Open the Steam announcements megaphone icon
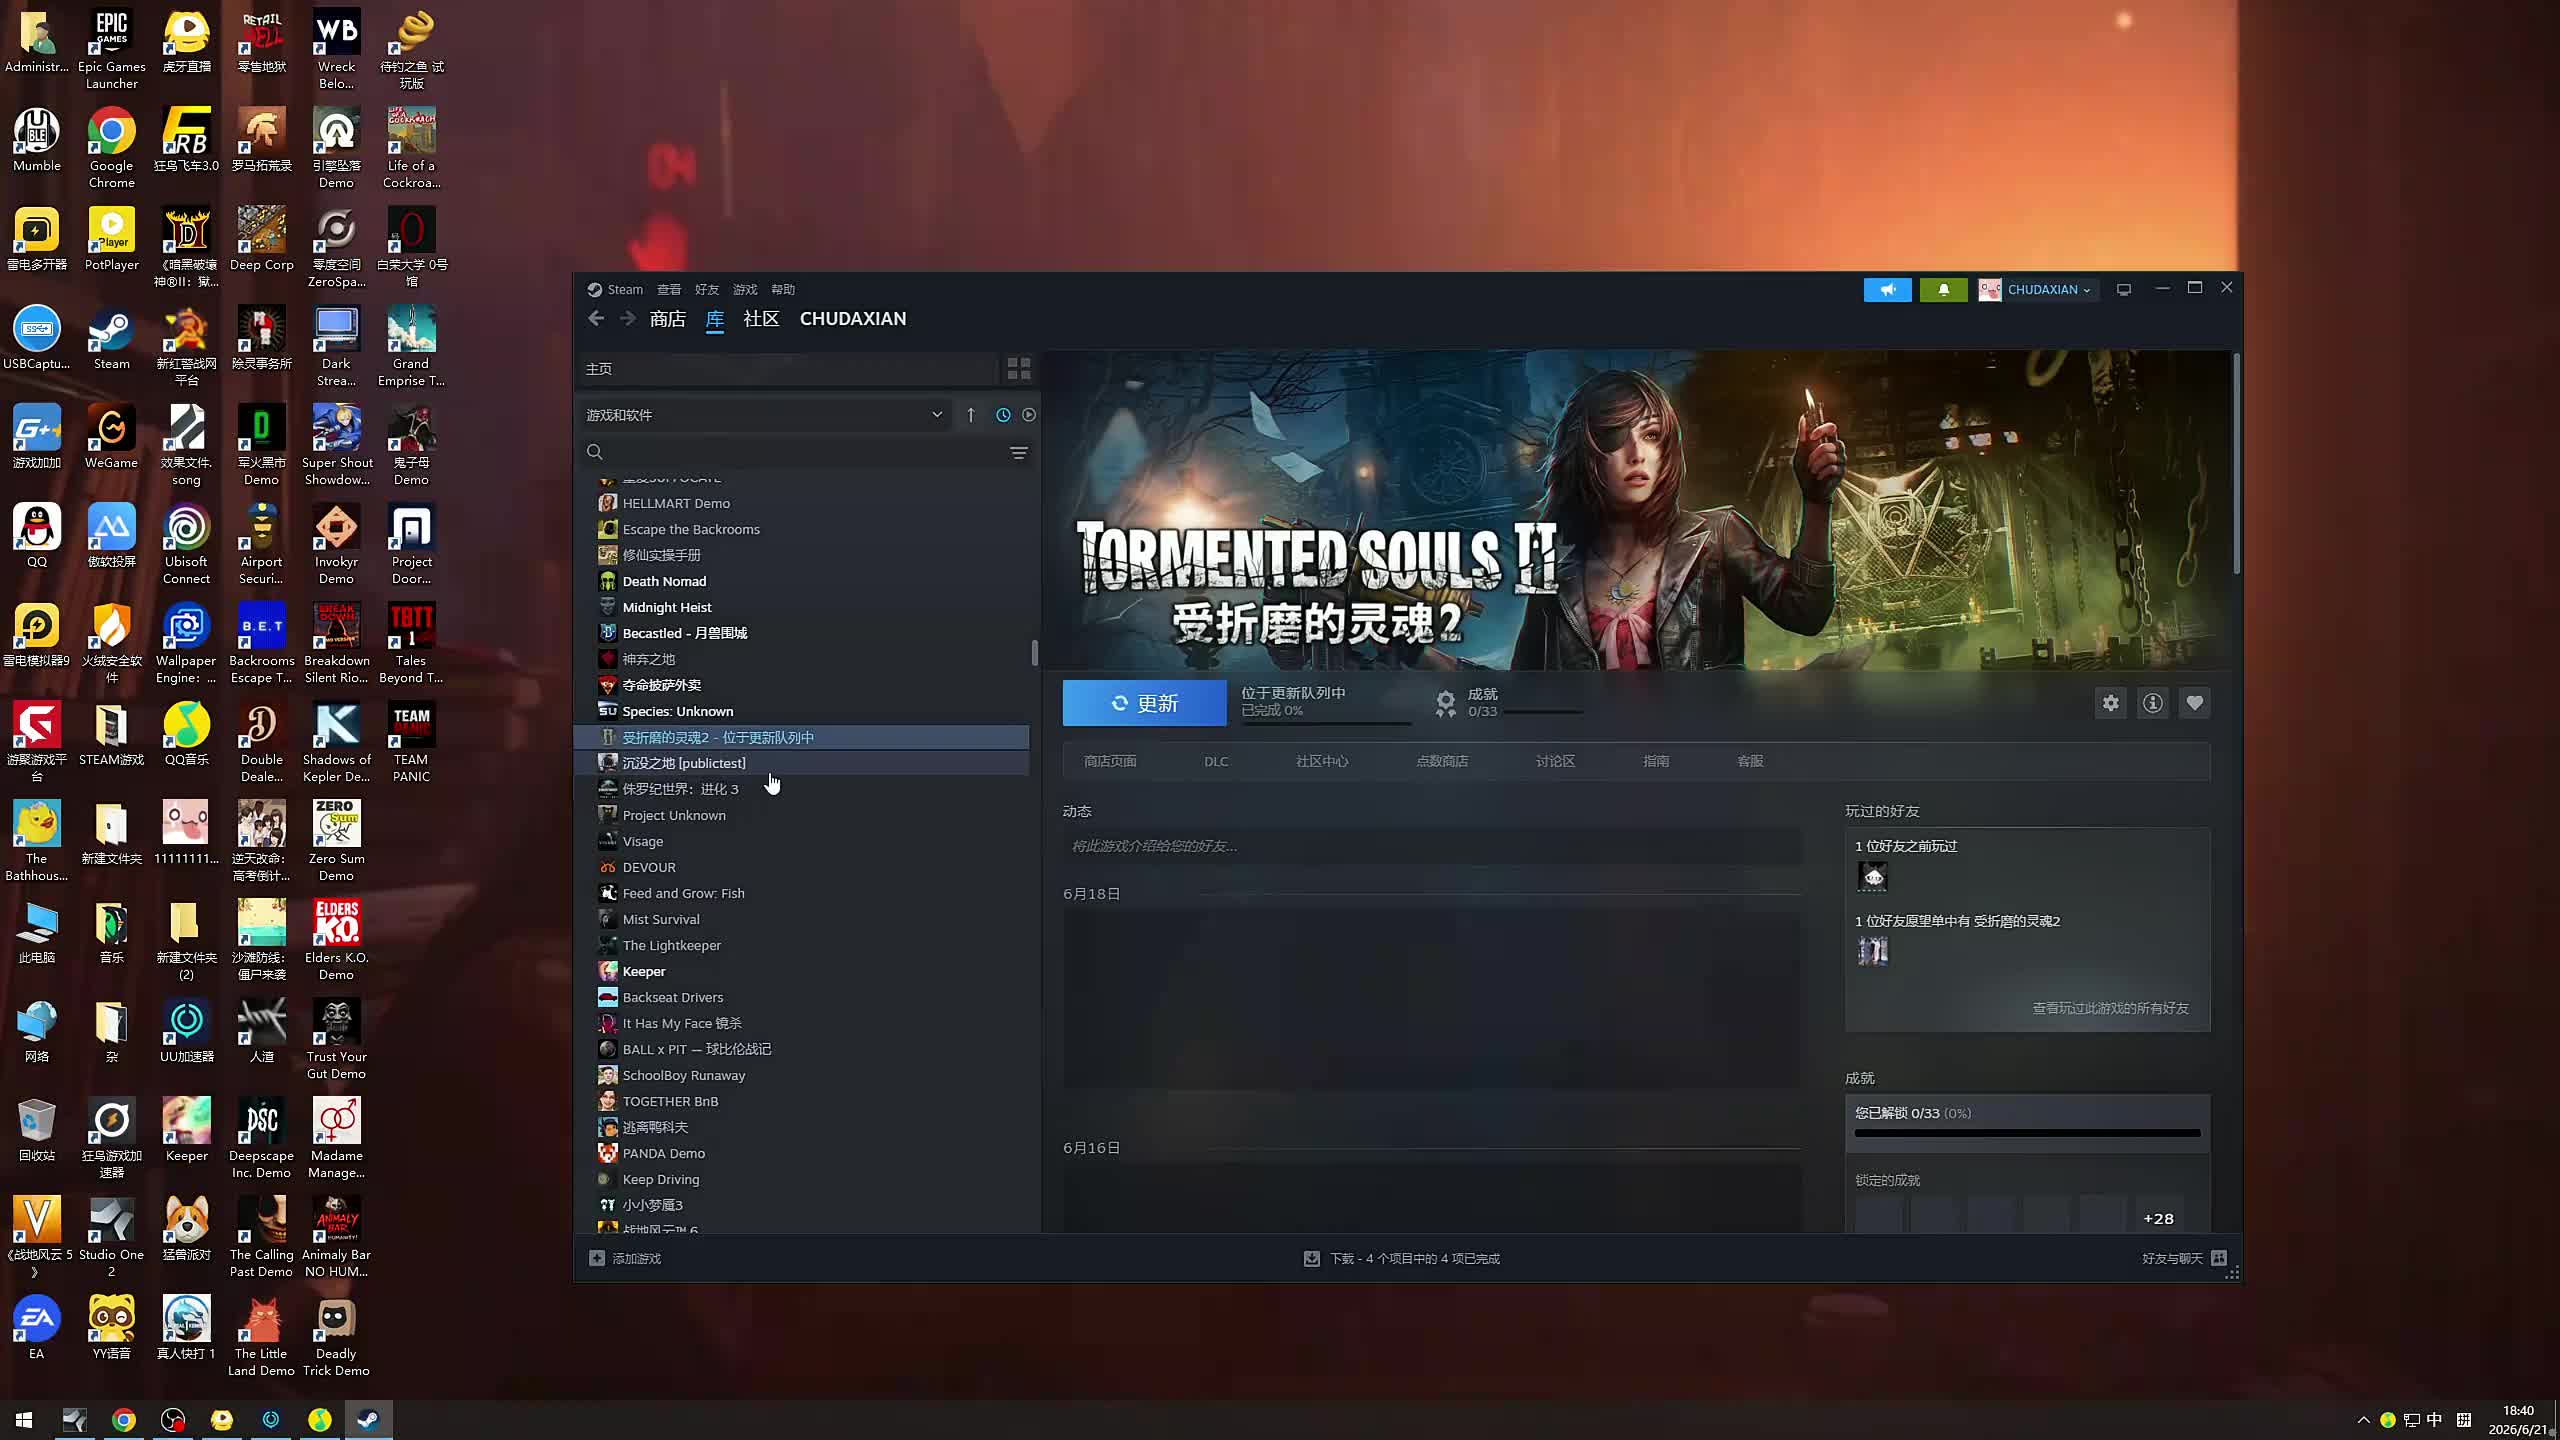The image size is (2560, 1440). click(x=1887, y=290)
